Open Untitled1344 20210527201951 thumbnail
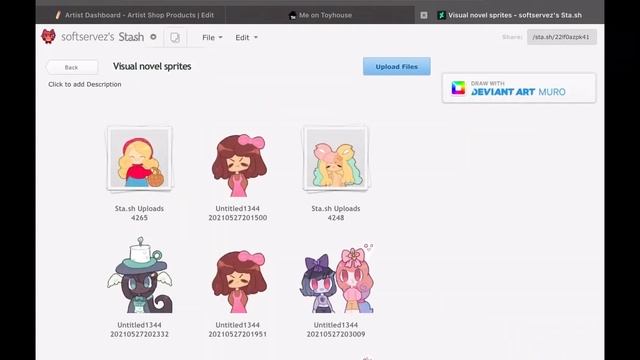The image size is (640, 360). click(238, 282)
